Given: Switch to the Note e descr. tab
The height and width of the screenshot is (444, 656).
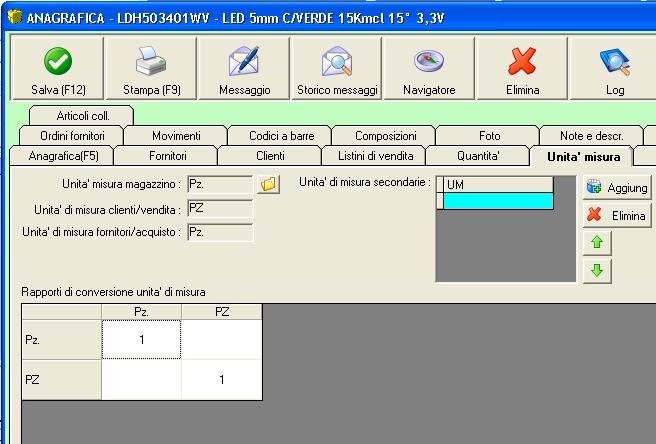Looking at the screenshot, I should [x=592, y=136].
